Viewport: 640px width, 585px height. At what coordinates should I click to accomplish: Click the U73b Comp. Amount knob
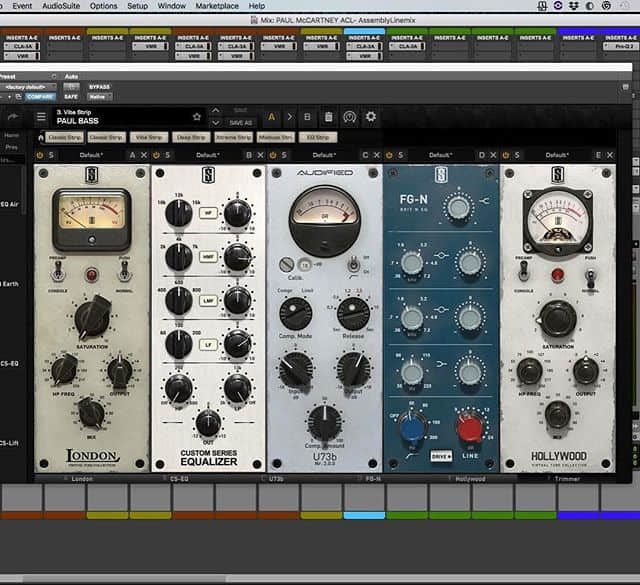pyautogui.click(x=324, y=422)
